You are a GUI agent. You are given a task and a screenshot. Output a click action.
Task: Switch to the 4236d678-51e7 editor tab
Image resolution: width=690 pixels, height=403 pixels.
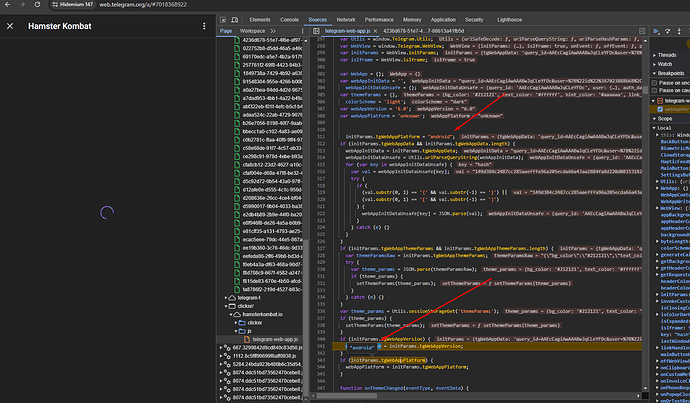pyautogui.click(x=423, y=31)
